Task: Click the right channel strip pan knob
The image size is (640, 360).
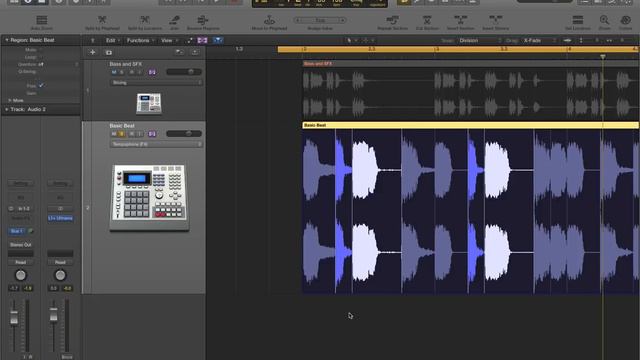Action: [x=60, y=275]
